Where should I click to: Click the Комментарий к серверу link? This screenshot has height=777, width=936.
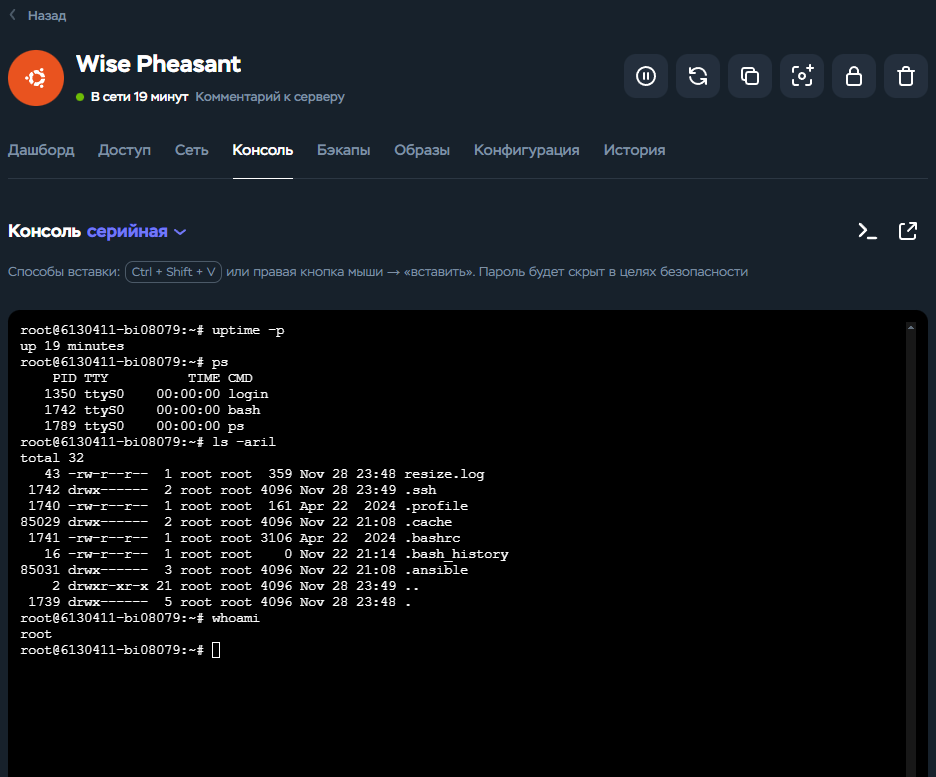coord(270,97)
